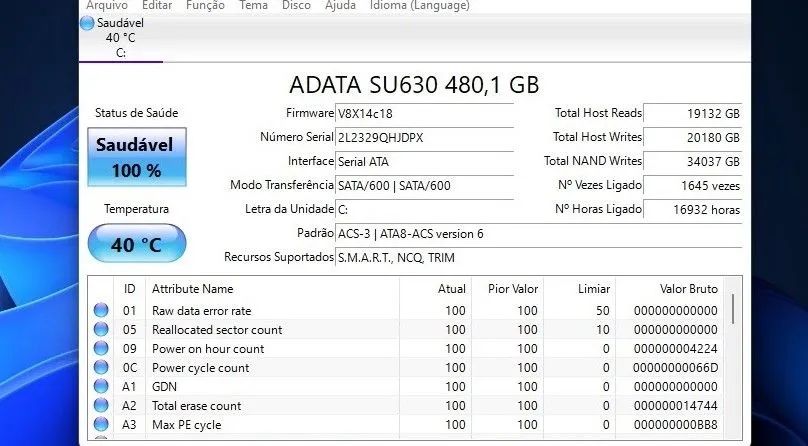
Task: Click status orb for Max PE cycle
Action: tap(101, 424)
